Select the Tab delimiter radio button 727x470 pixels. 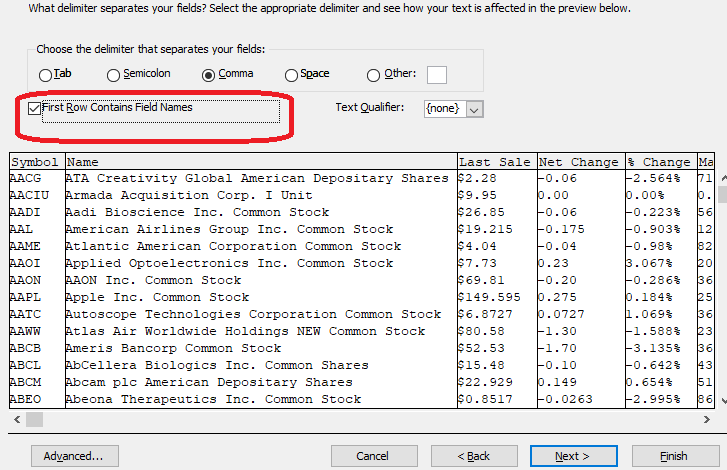45,75
